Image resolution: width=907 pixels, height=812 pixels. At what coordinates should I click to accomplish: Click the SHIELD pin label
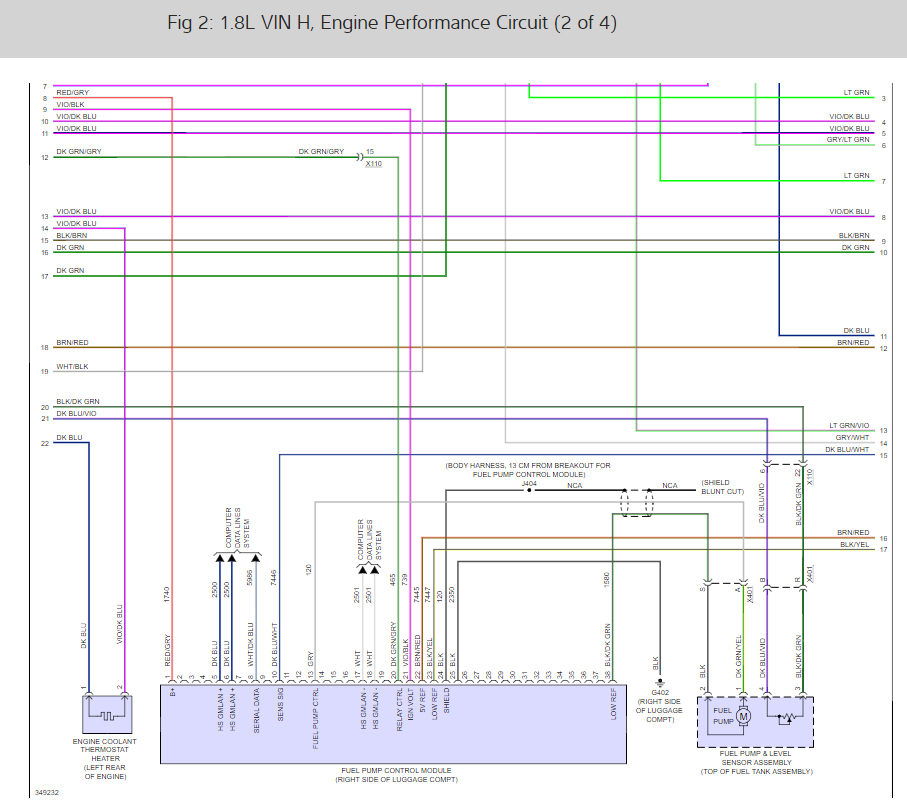pyautogui.click(x=447, y=700)
